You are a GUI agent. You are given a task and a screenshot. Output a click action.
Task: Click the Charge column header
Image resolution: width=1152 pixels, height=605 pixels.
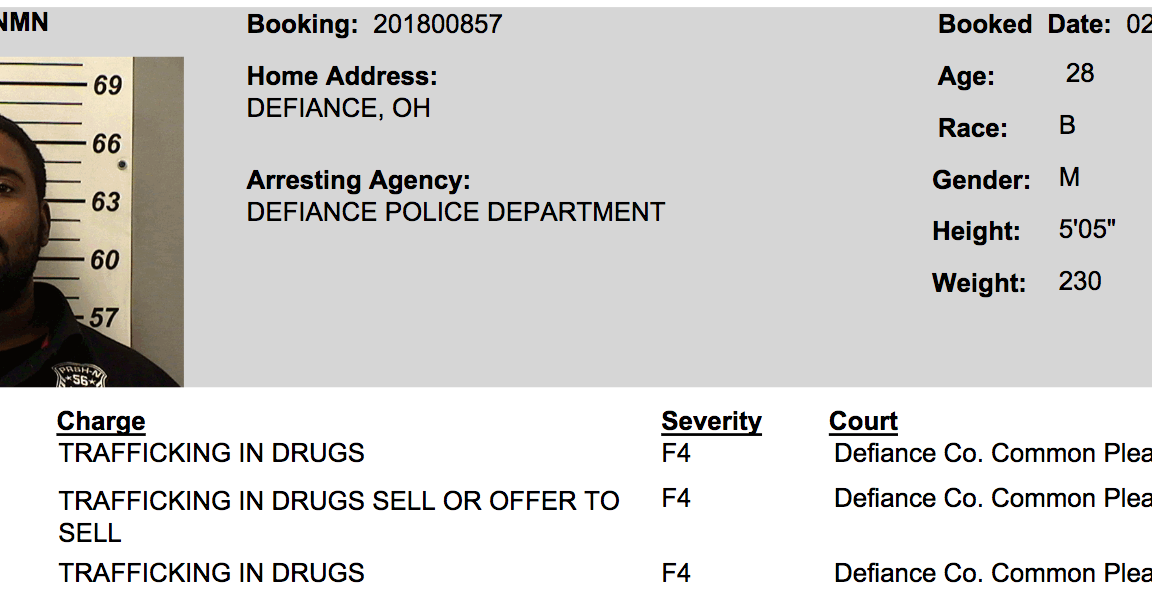pos(101,421)
